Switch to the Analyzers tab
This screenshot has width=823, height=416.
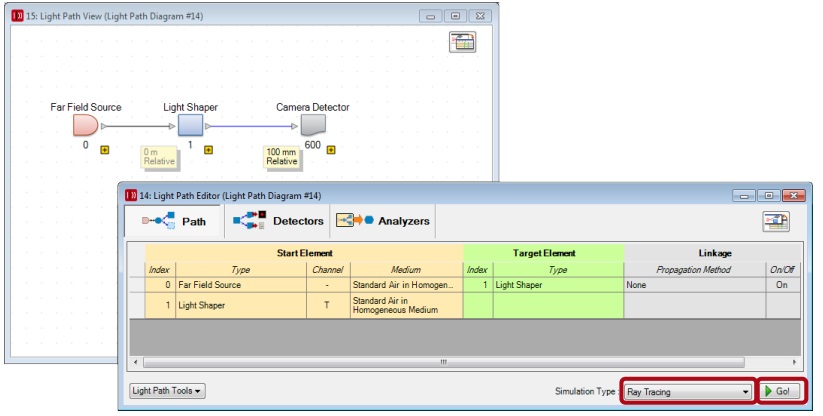click(383, 221)
